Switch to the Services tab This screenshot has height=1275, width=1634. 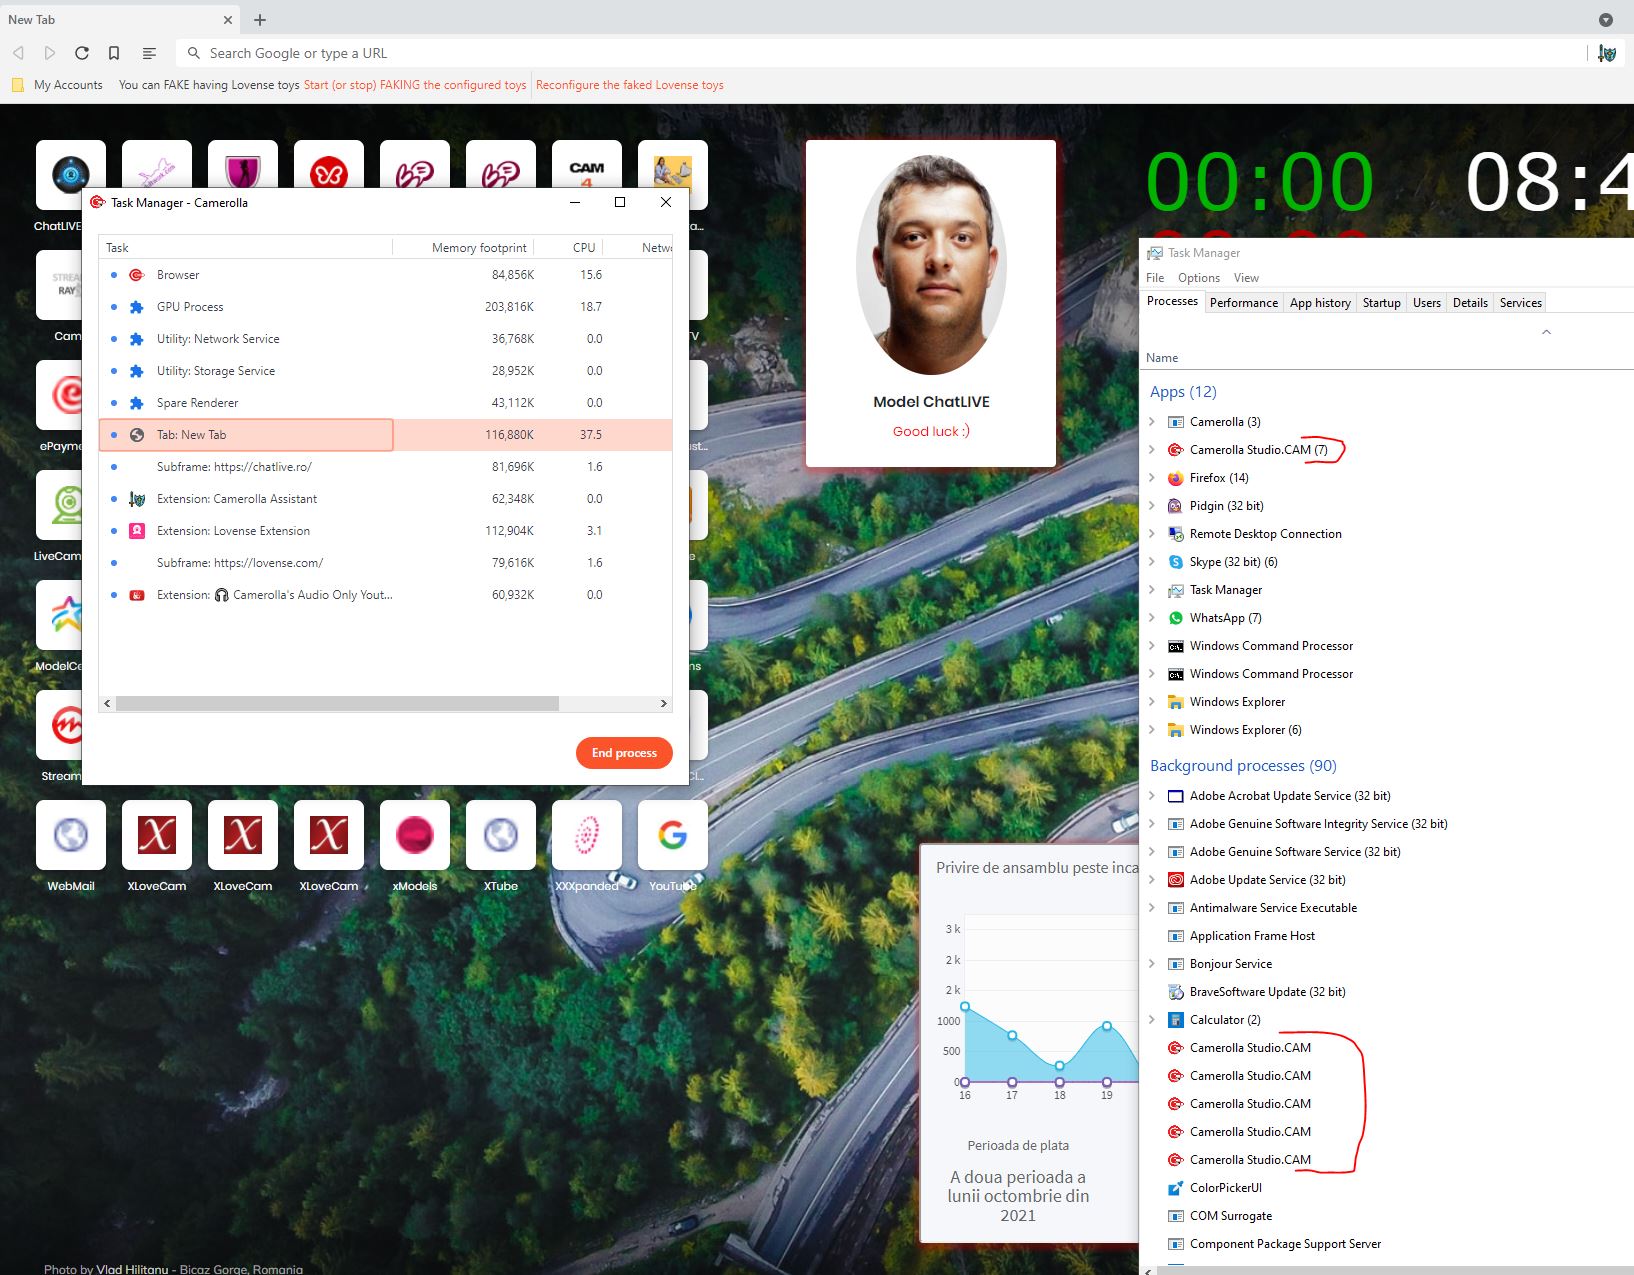[1520, 303]
